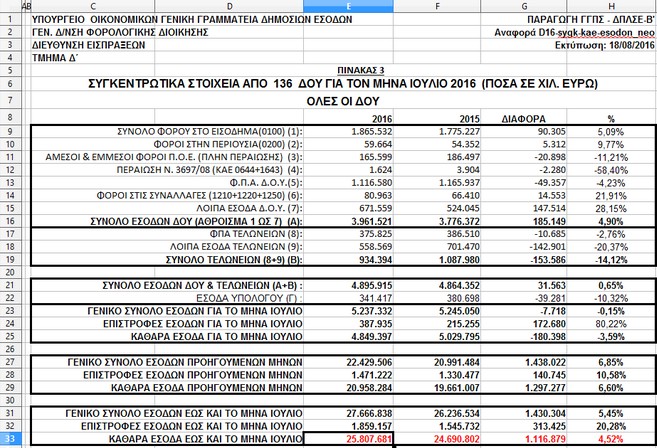This screenshot has height=448, width=657.
Task: Click value 165.599
Action: (348, 157)
